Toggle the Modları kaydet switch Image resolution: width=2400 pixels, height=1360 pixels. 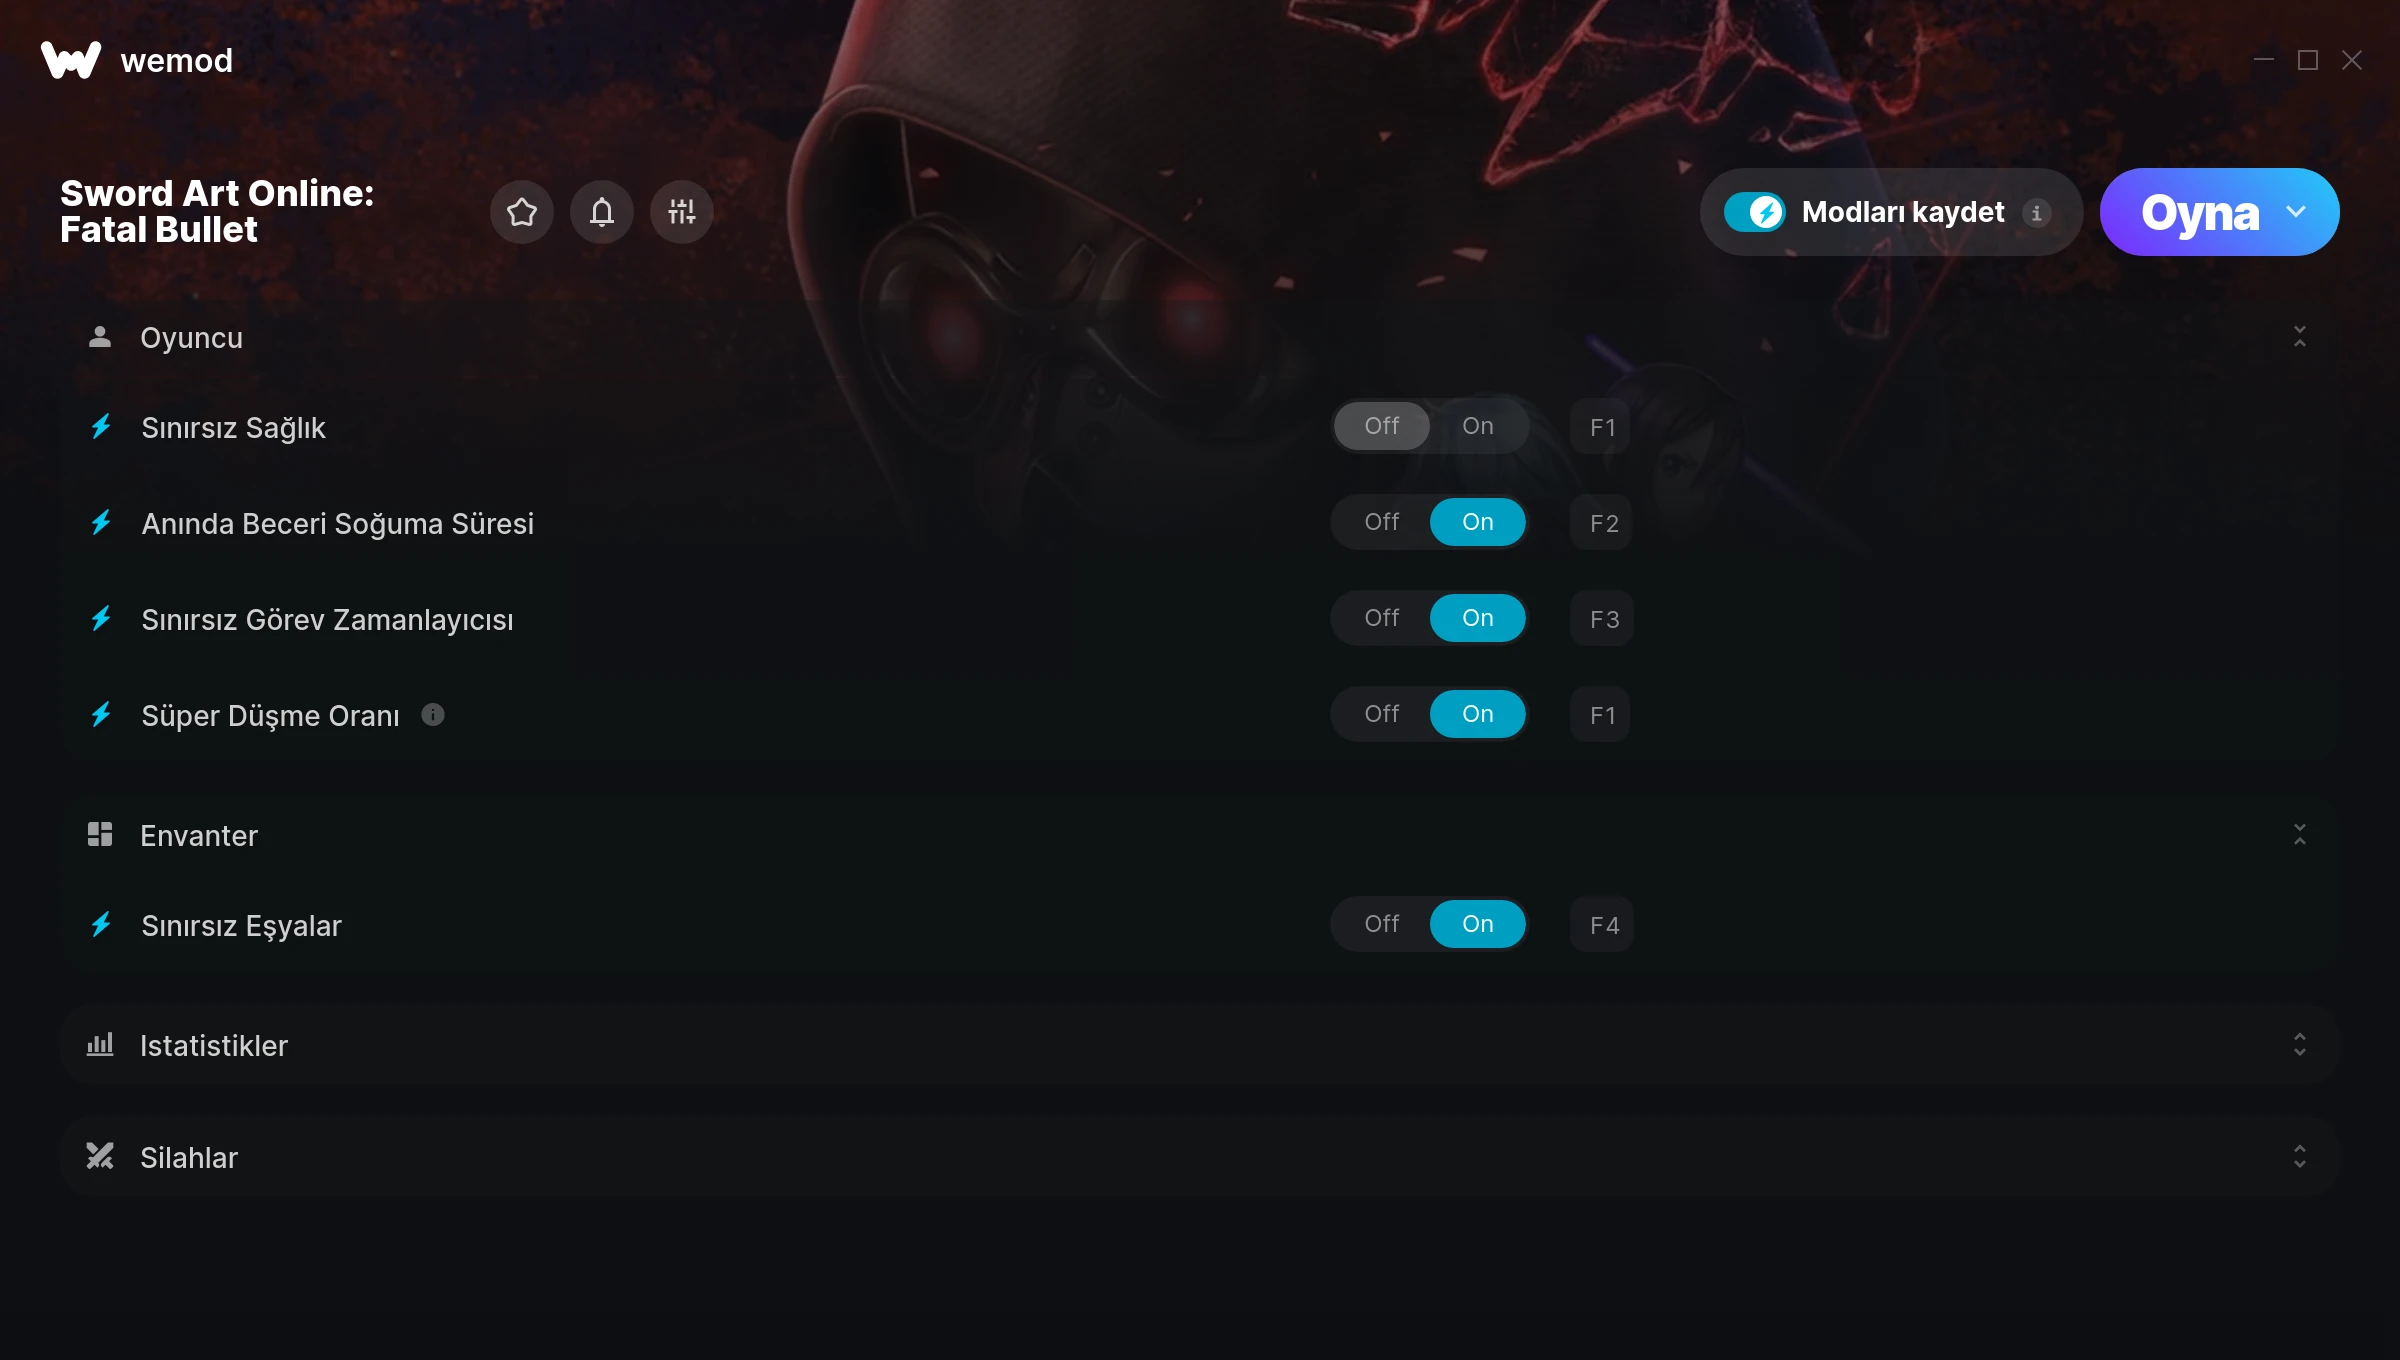coord(1754,212)
